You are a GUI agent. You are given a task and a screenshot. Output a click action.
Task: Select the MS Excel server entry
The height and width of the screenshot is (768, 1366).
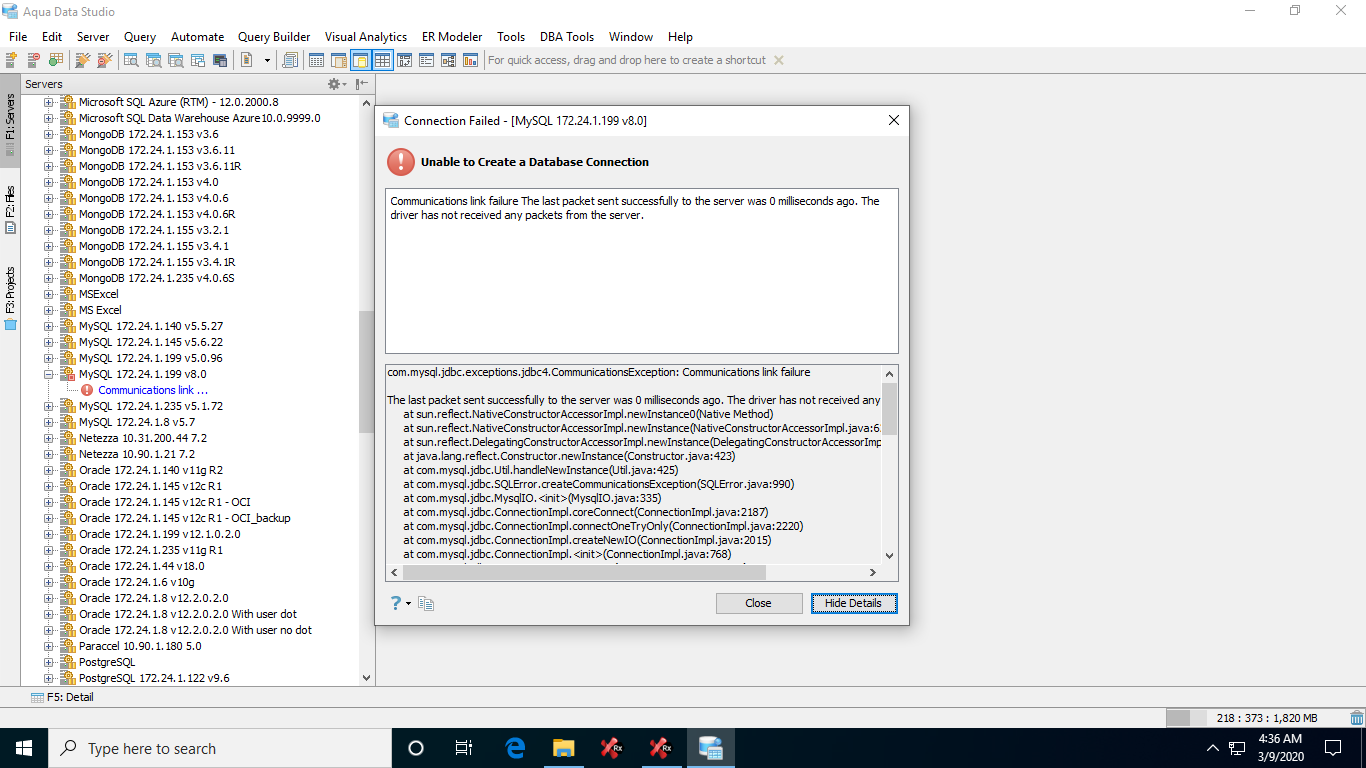(100, 310)
